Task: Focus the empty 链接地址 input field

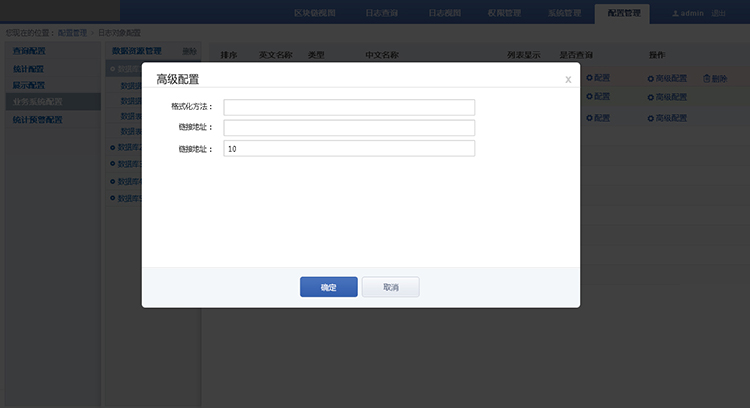Action: tap(349, 128)
